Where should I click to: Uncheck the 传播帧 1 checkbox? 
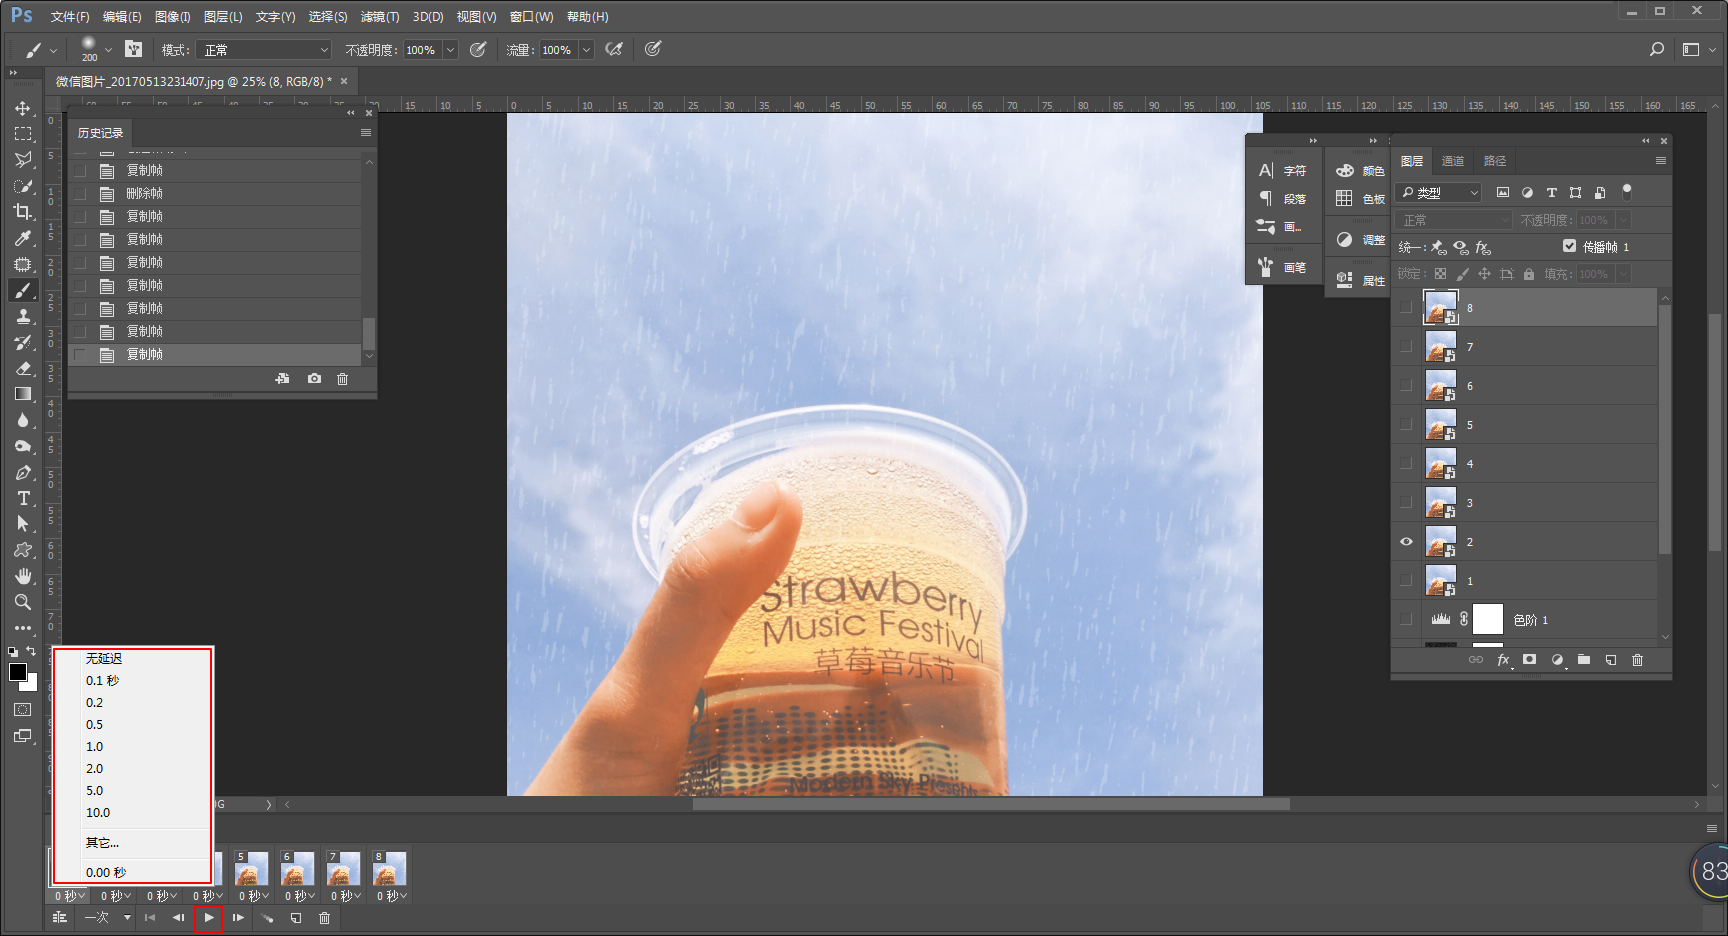pyautogui.click(x=1569, y=246)
